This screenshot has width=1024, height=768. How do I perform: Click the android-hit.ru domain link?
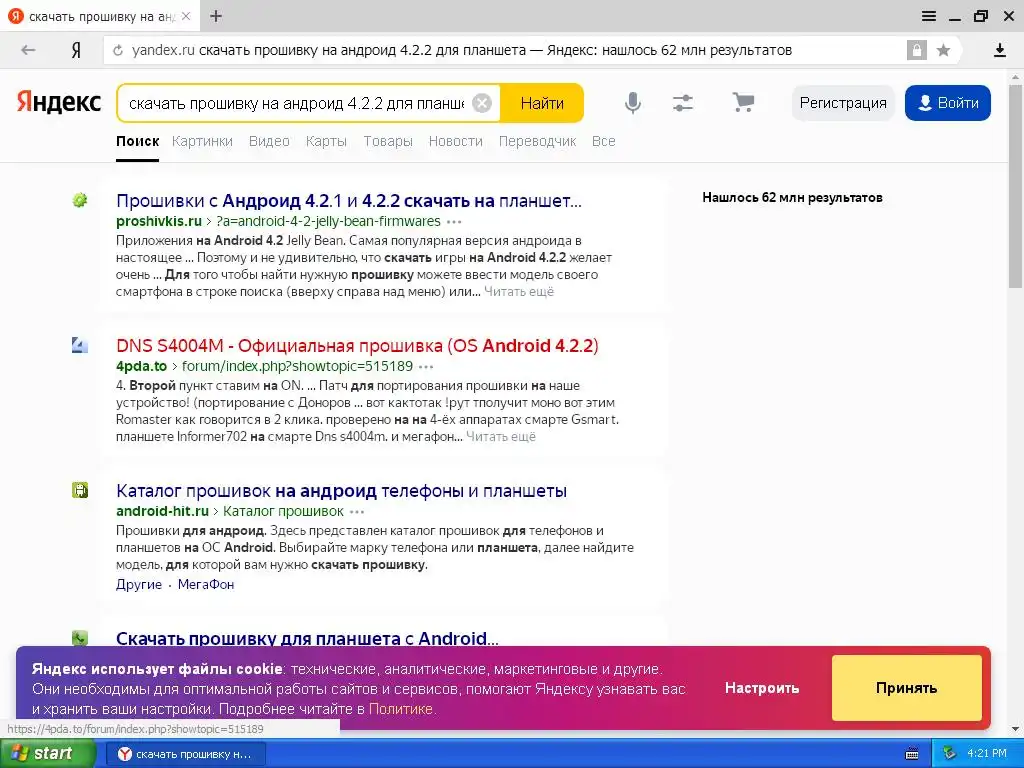[x=163, y=511]
